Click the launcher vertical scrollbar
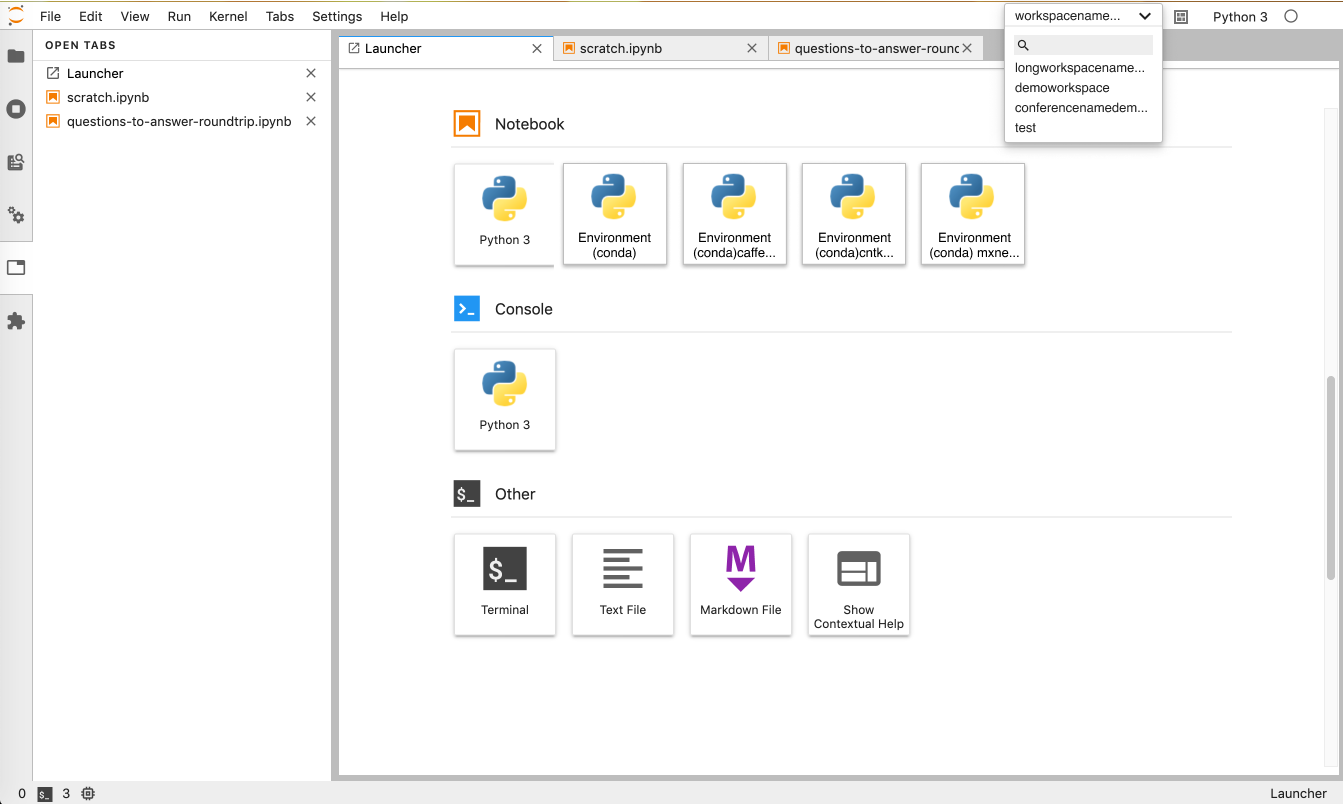Image resolution: width=1343 pixels, height=804 pixels. [x=1330, y=477]
